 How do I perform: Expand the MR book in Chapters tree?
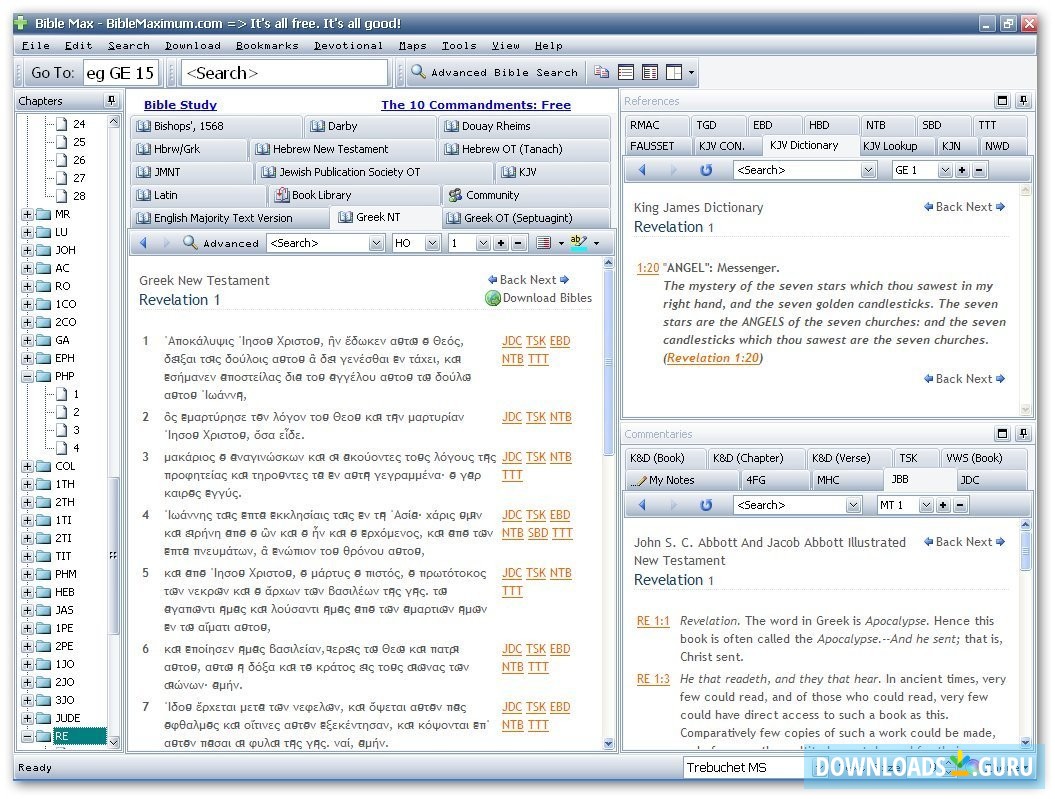coord(27,215)
